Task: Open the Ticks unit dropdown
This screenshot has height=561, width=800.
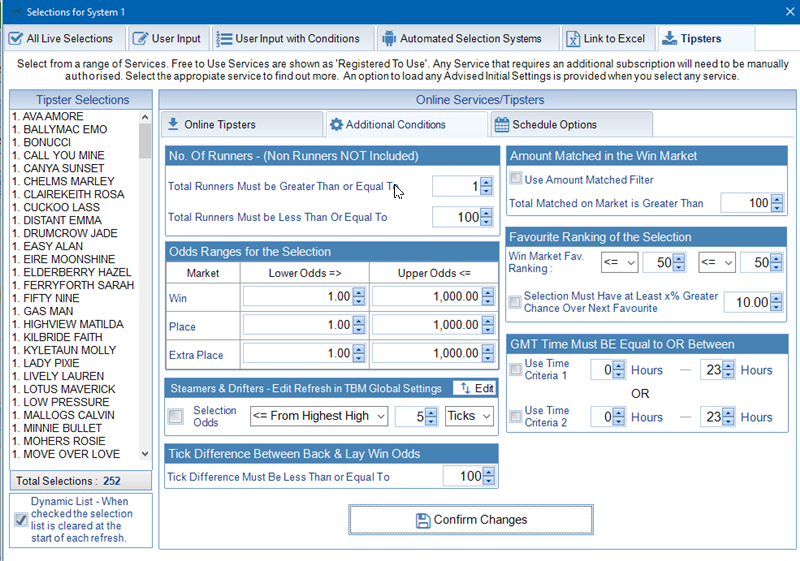Action: [469, 416]
